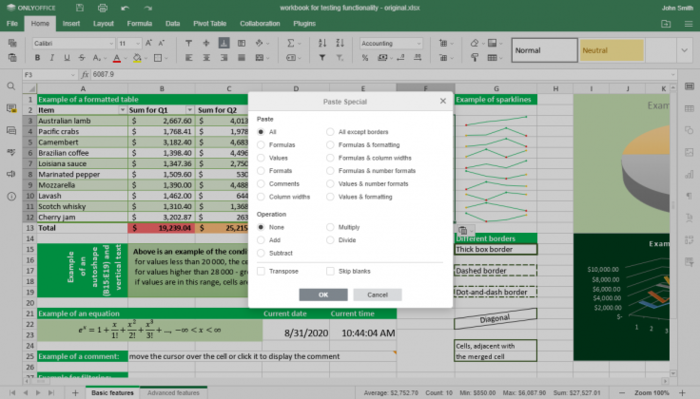
Task: Click the formula bar input field
Action: [379, 75]
